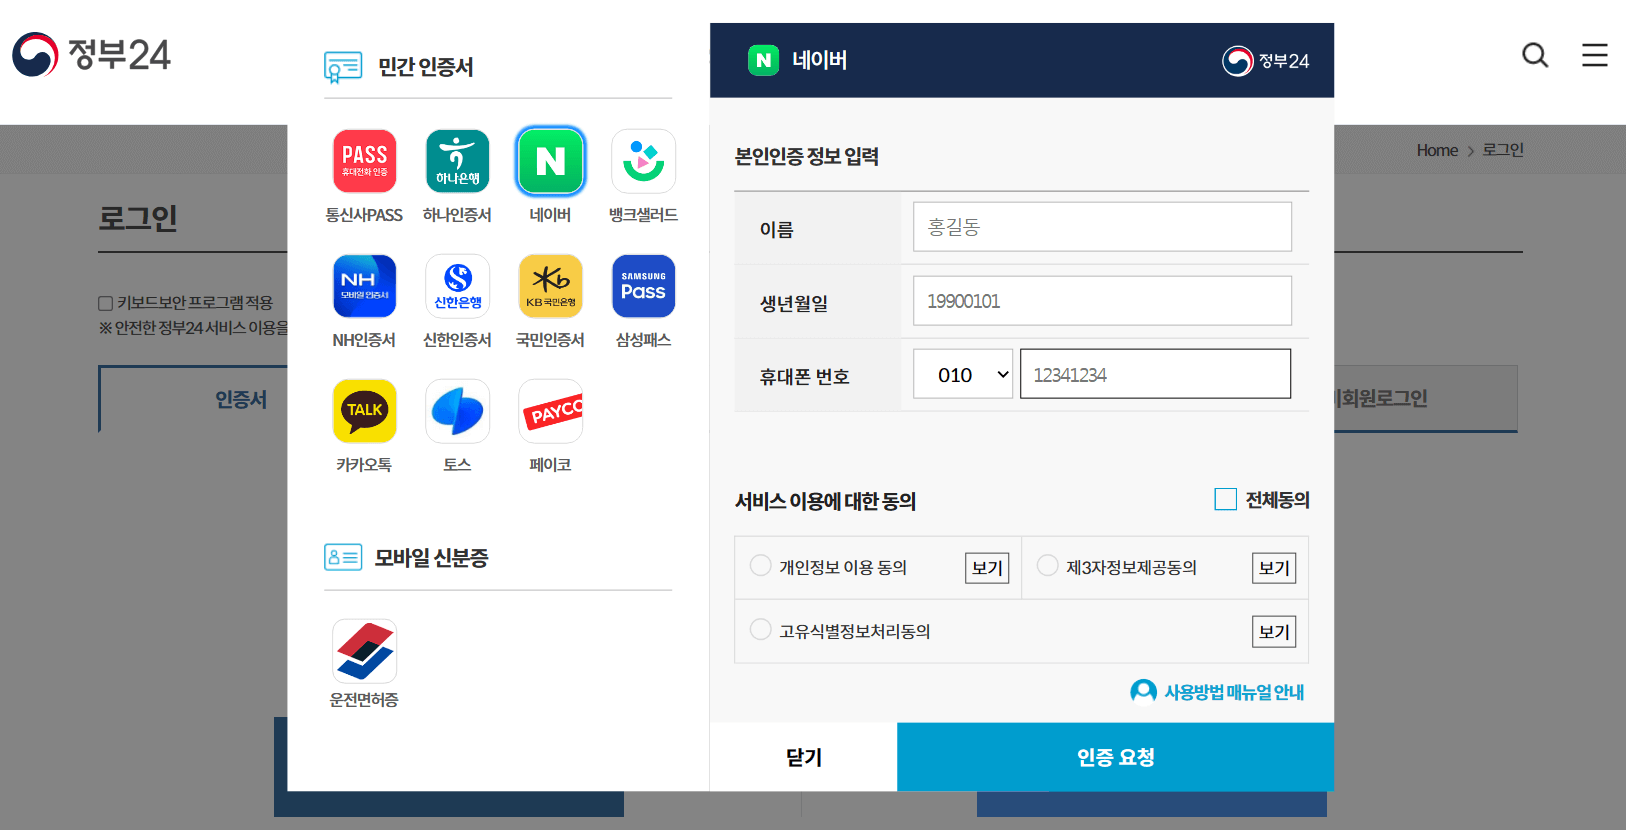Select the 네이버 certificate icon
Viewport: 1626px width, 830px height.
coord(550,161)
